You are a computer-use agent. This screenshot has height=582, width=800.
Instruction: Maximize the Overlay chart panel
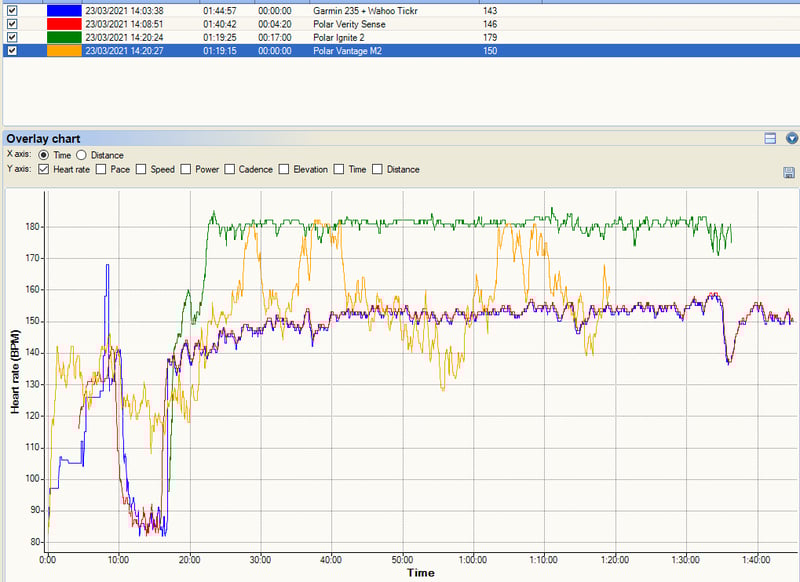[x=771, y=139]
